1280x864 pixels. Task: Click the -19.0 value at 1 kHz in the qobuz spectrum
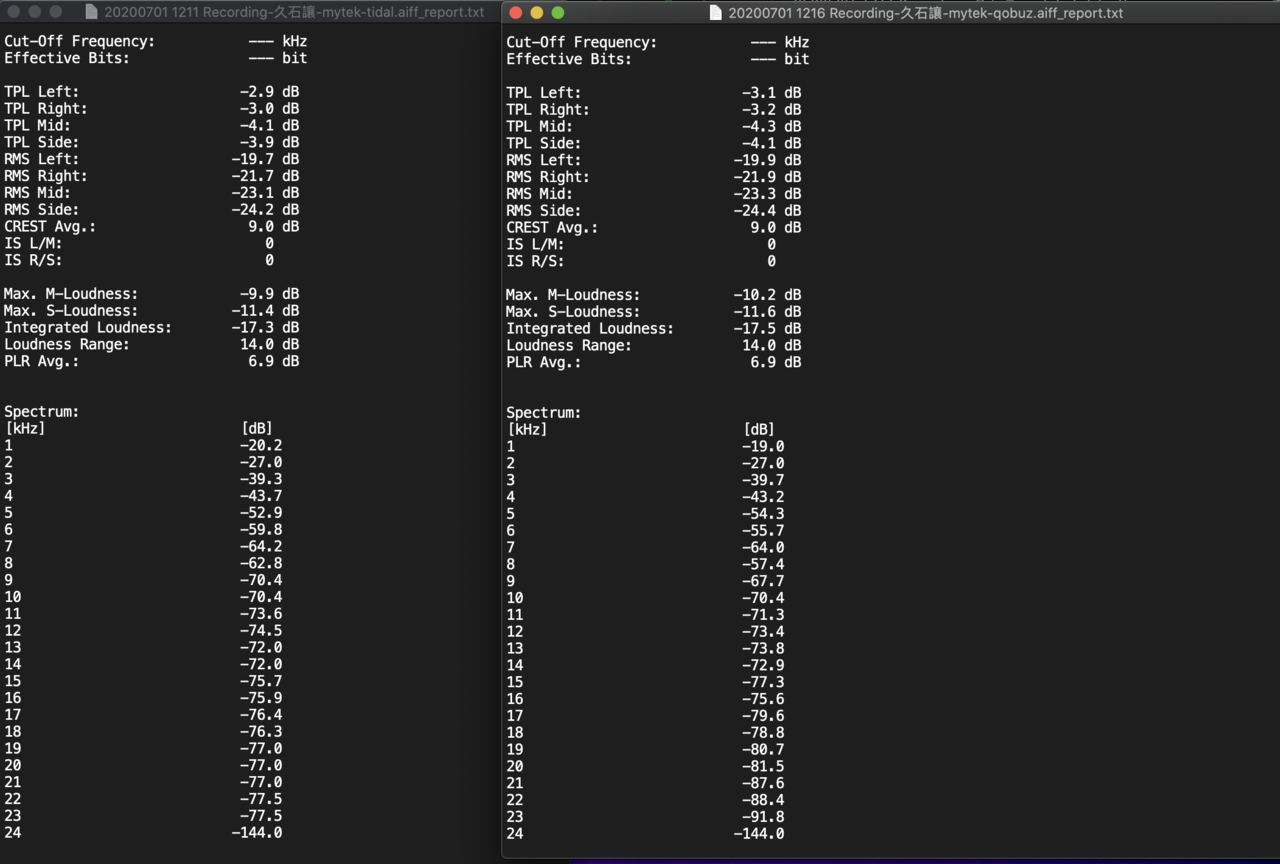pos(763,446)
